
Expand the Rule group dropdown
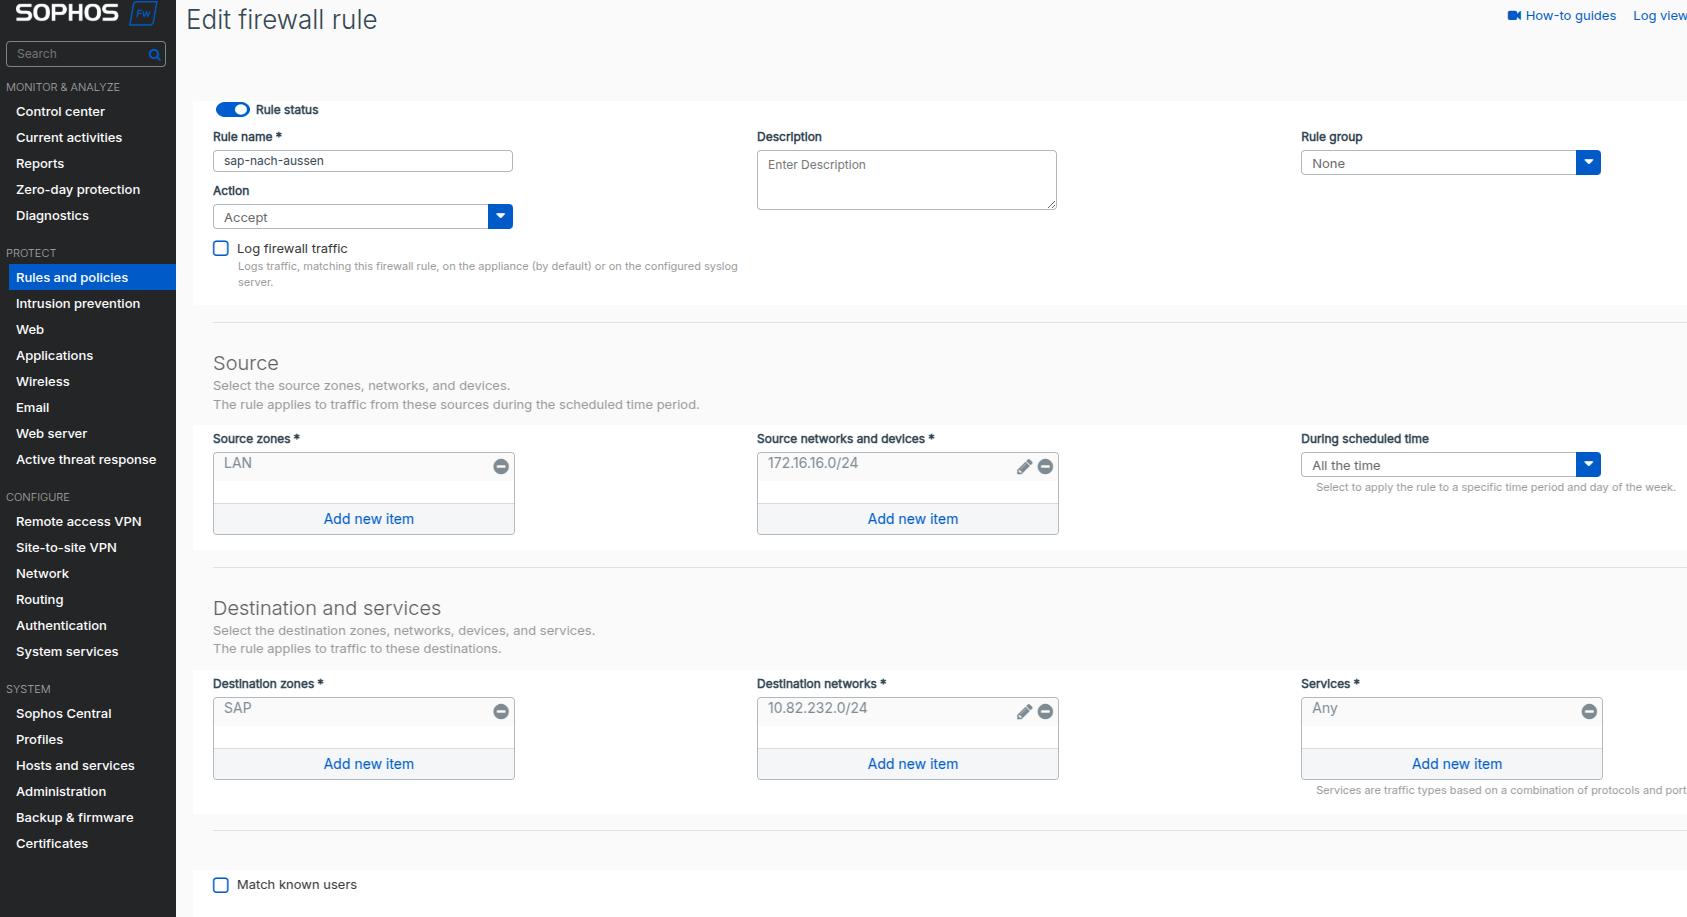pos(1588,163)
